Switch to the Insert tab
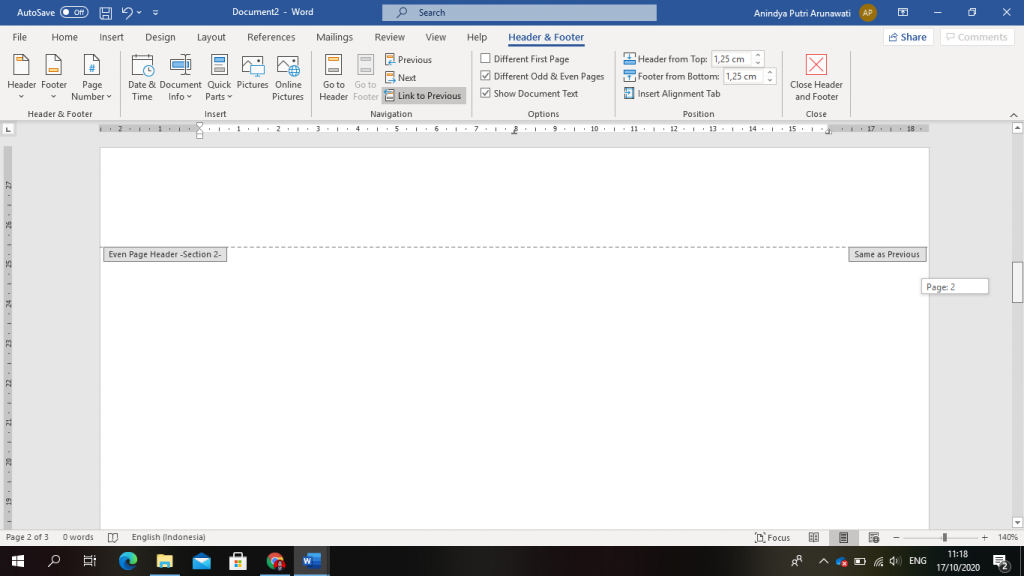Screen dimensions: 1024x576 (111, 37)
